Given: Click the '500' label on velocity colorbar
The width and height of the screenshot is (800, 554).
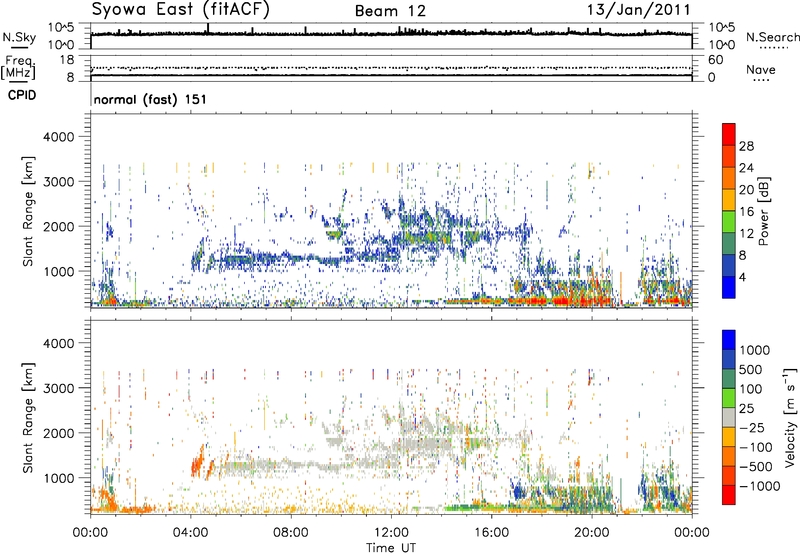Looking at the screenshot, I should [x=751, y=370].
